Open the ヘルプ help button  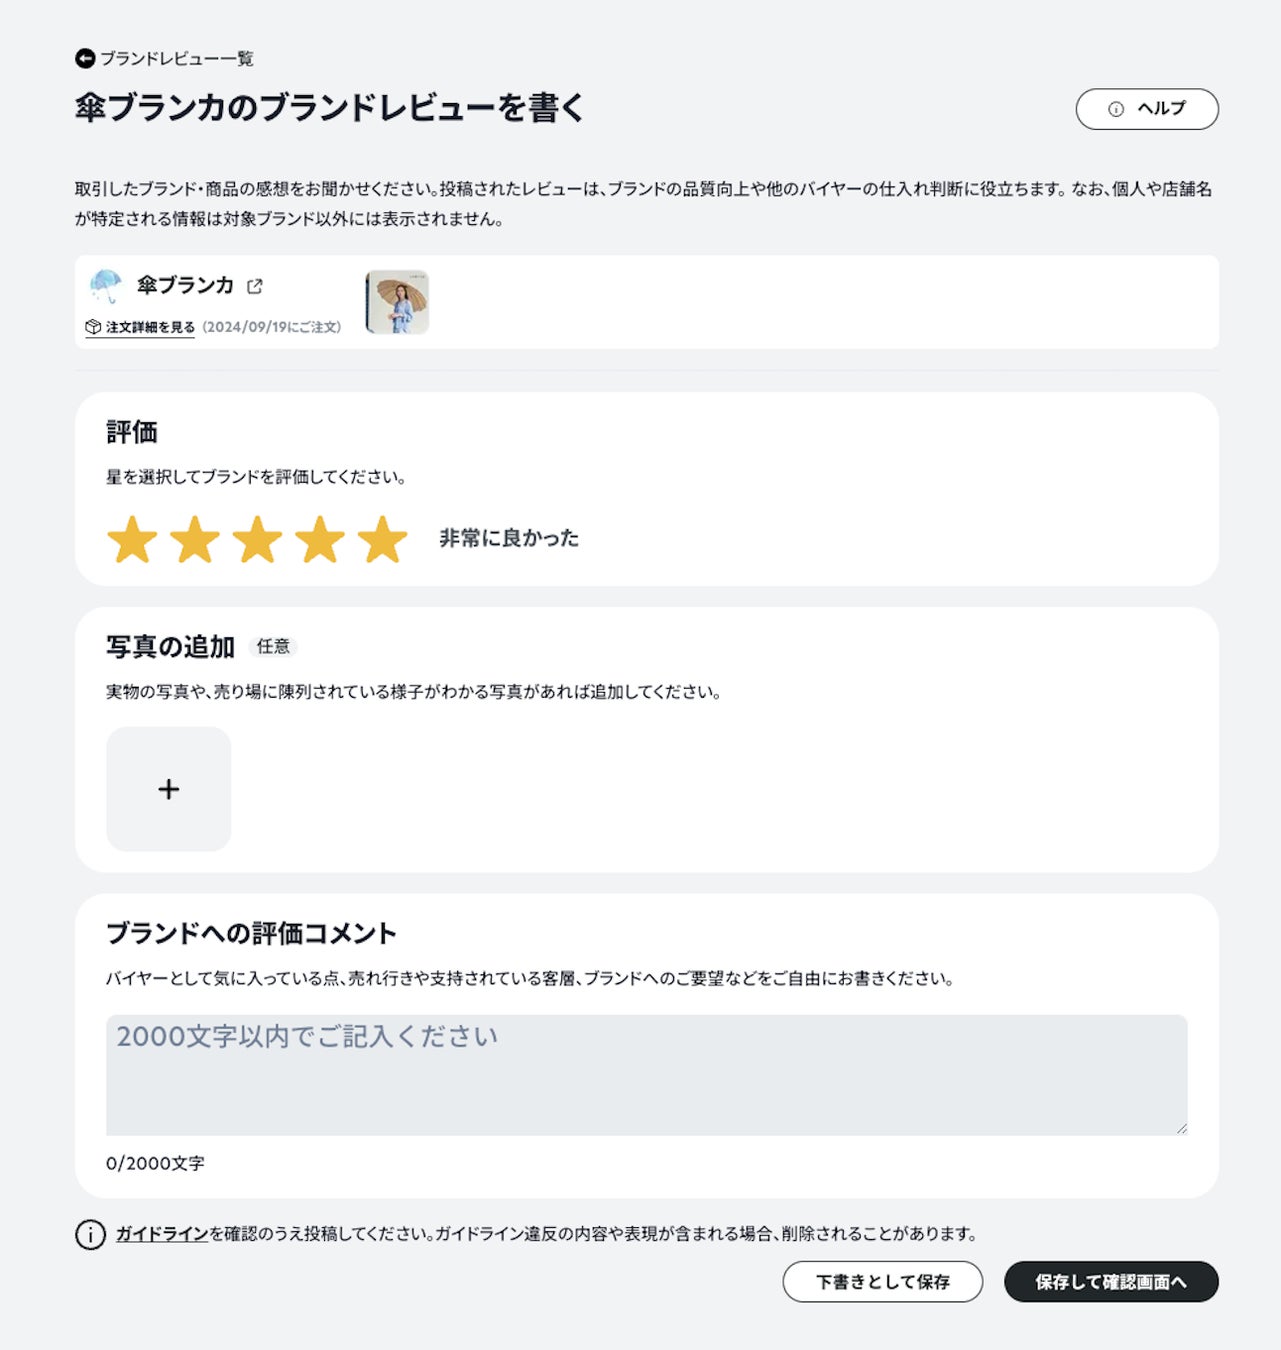1146,109
